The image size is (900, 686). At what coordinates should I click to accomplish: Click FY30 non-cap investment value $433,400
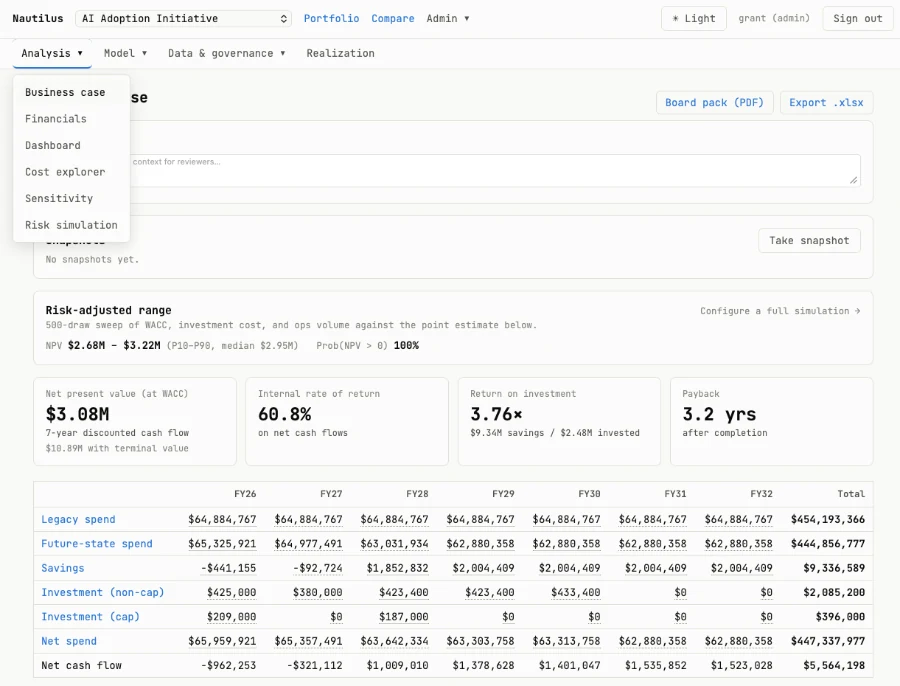[576, 592]
